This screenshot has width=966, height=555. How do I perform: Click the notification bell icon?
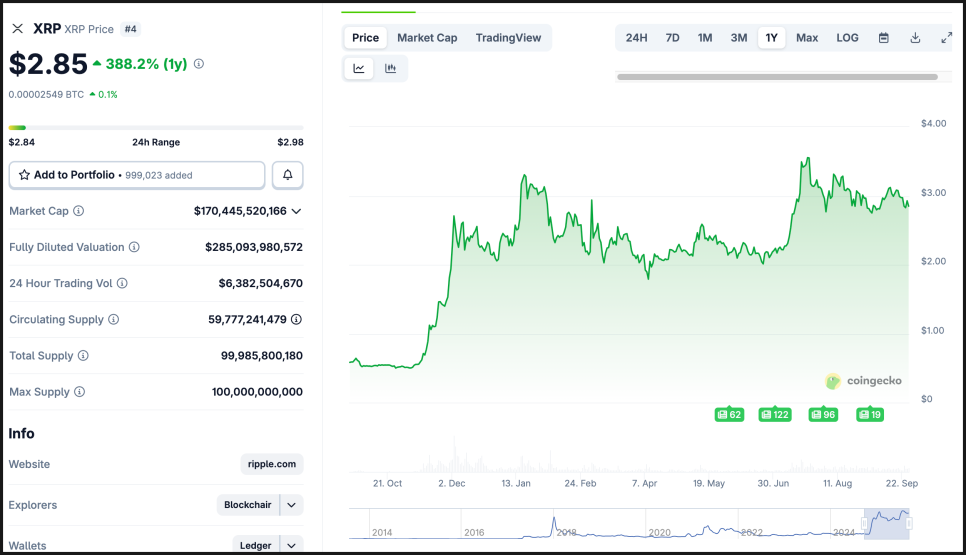tap(288, 175)
